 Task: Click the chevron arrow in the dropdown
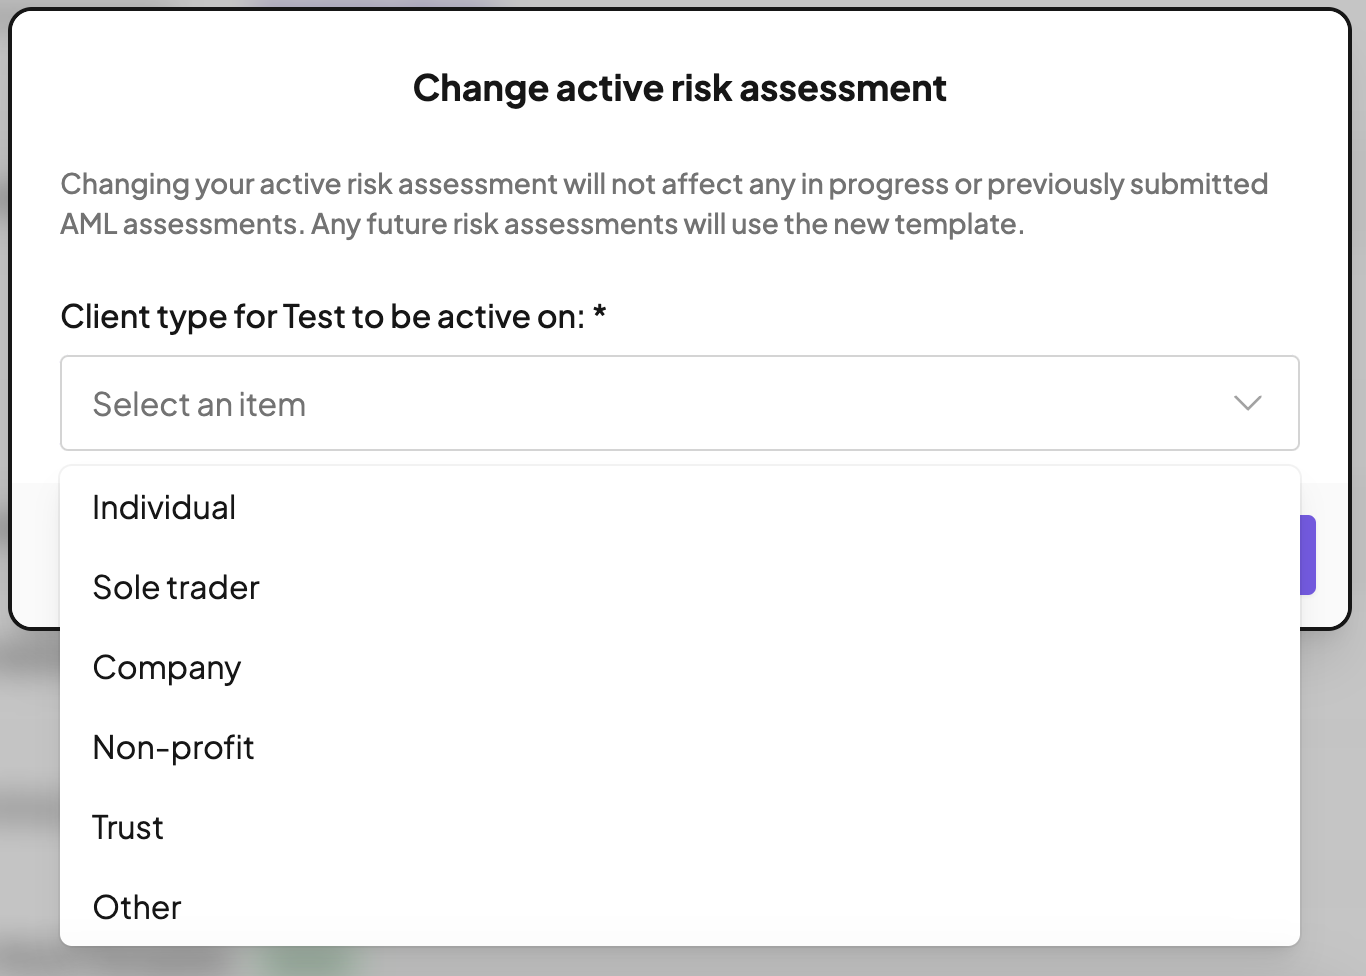coord(1247,403)
